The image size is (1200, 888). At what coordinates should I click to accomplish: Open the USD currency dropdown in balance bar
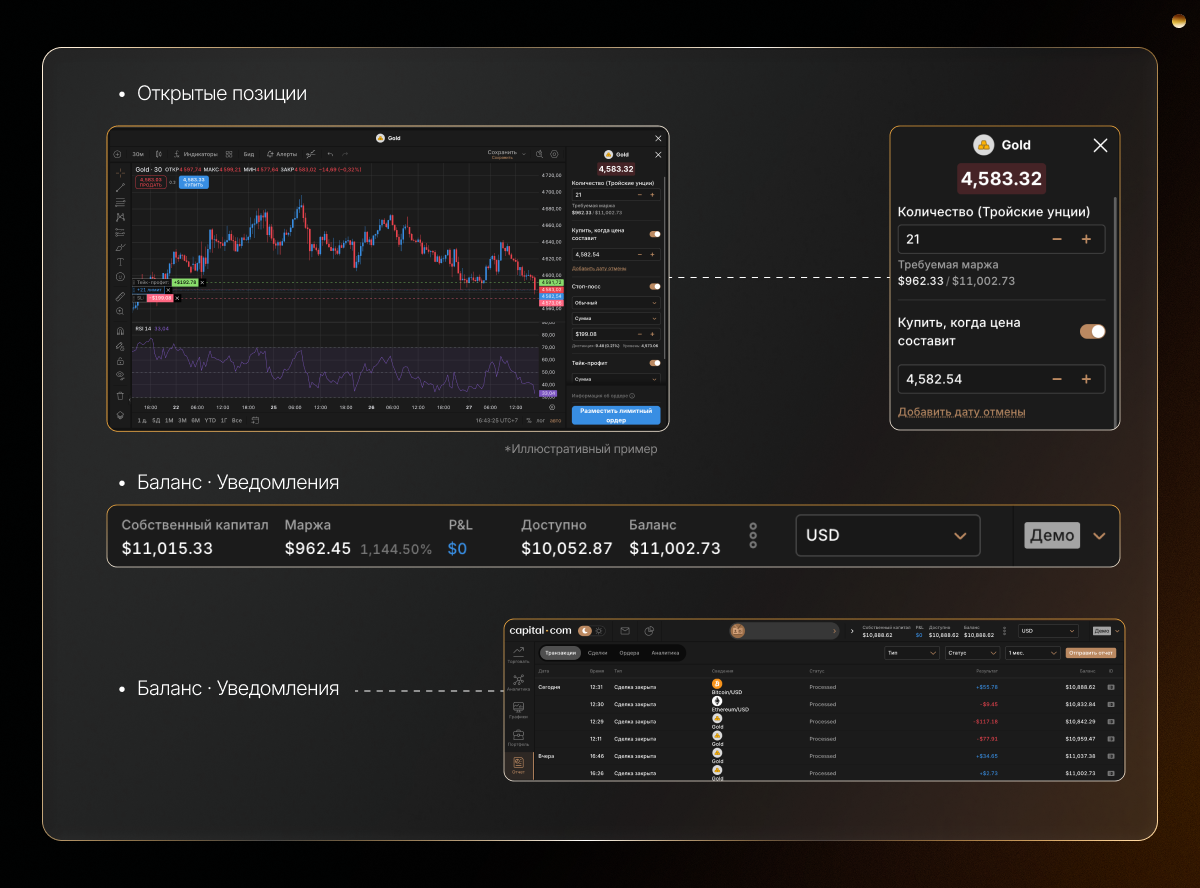coord(888,535)
